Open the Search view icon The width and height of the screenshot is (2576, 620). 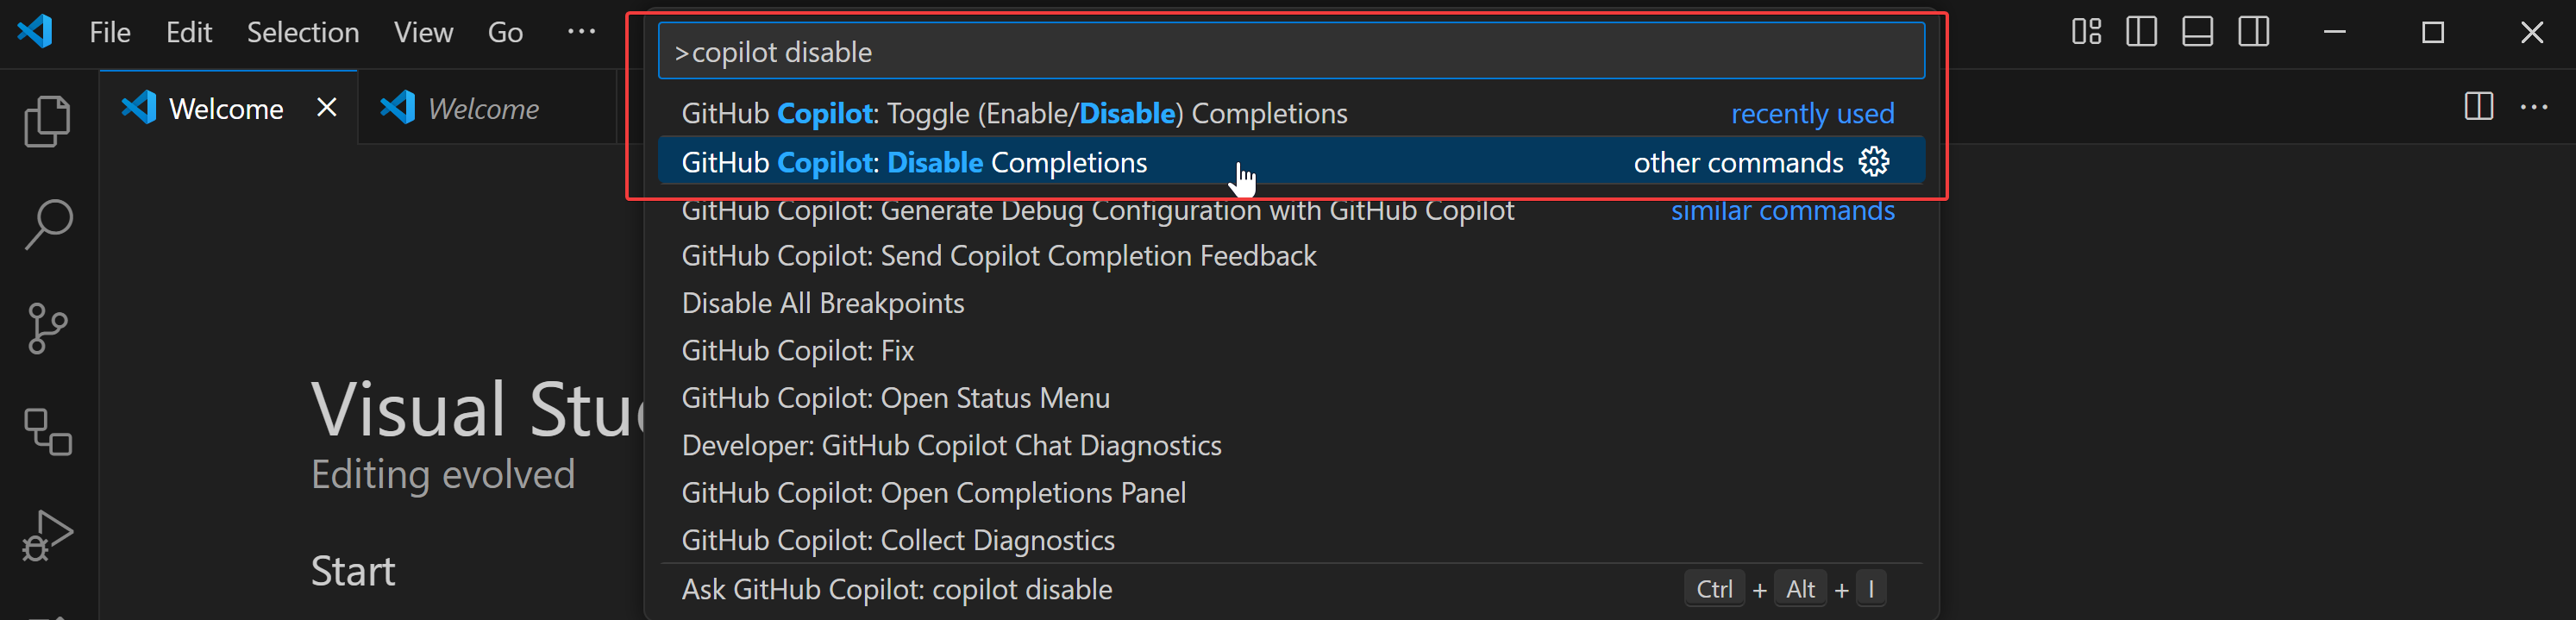point(47,224)
